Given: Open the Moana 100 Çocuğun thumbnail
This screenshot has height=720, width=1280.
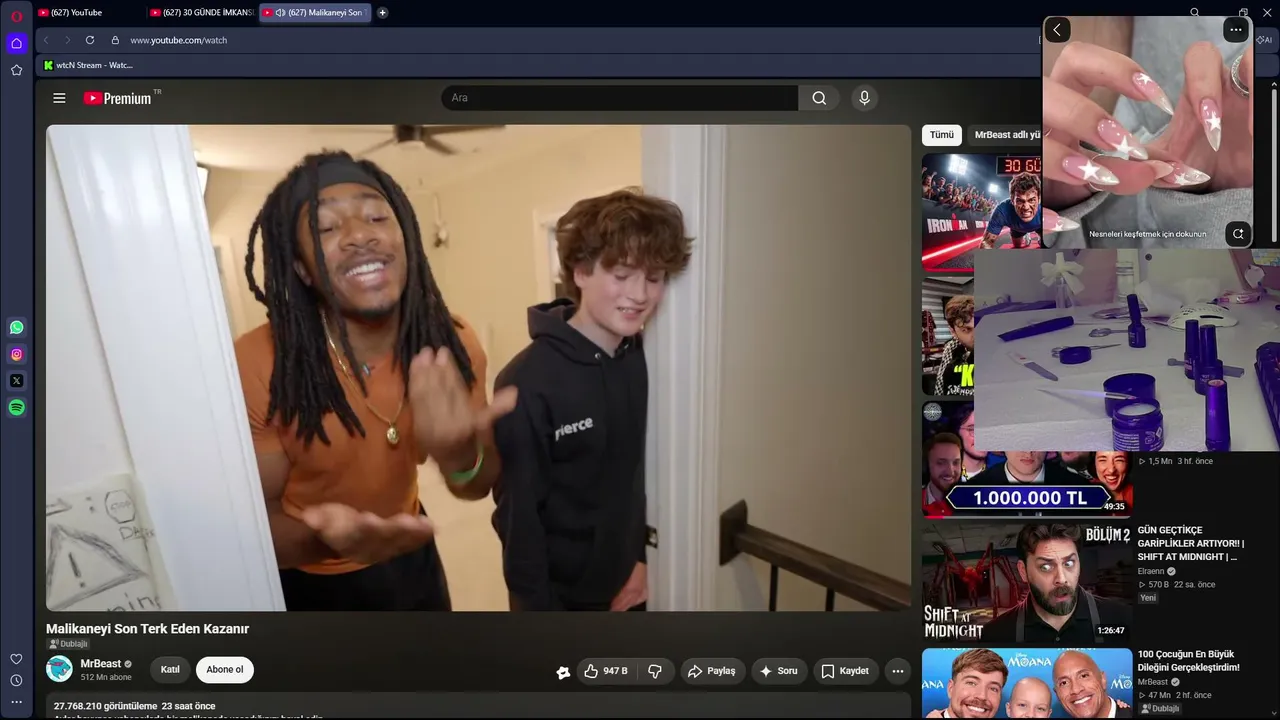Looking at the screenshot, I should (x=1027, y=684).
